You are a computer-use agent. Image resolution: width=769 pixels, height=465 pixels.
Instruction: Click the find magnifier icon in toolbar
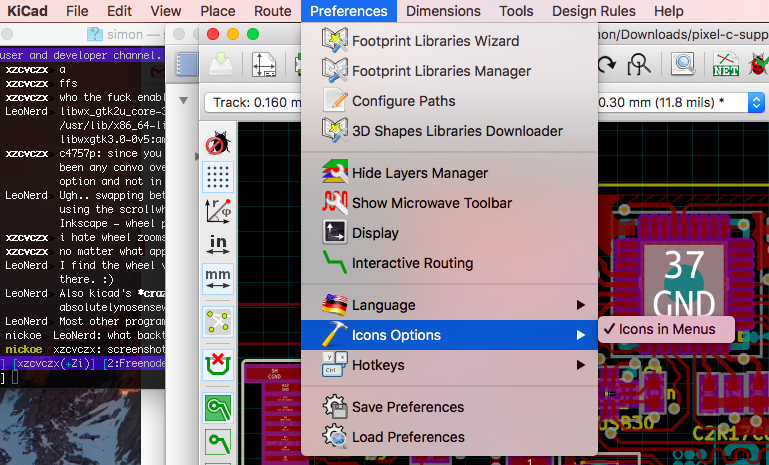click(x=683, y=65)
